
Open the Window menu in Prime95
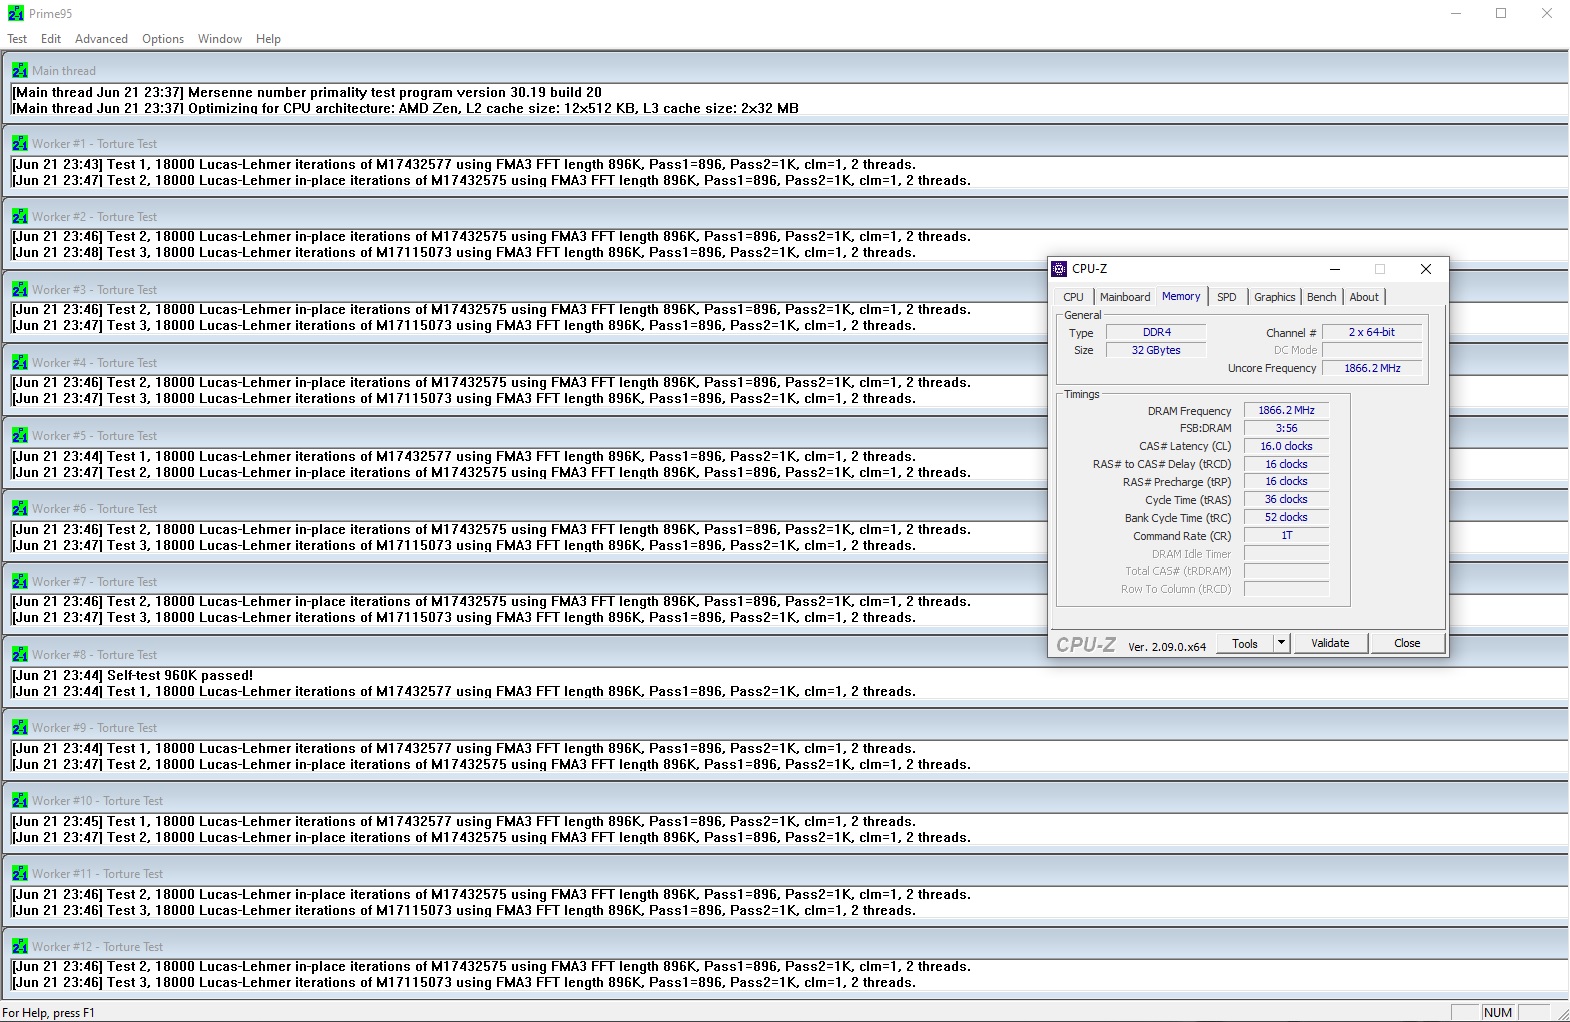tap(220, 39)
